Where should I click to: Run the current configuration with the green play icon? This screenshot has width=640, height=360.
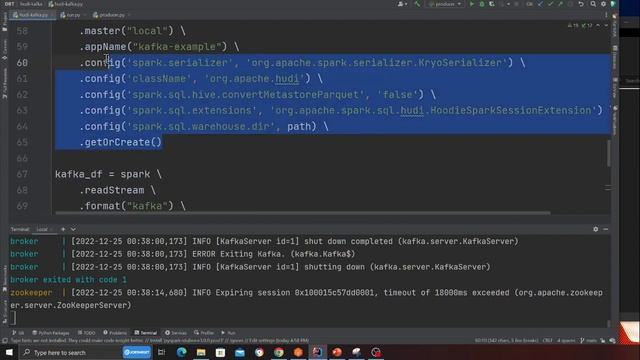tap(472, 4)
